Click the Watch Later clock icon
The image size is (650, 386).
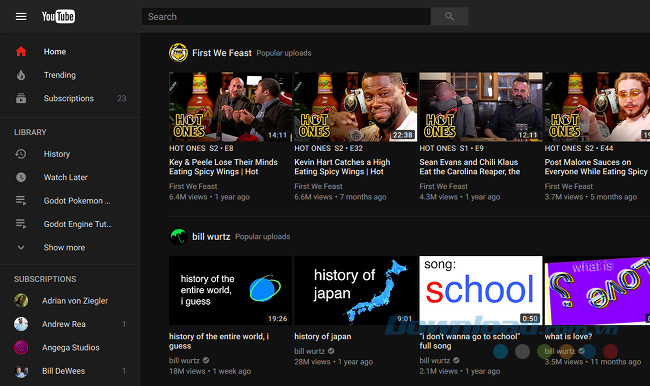point(21,177)
